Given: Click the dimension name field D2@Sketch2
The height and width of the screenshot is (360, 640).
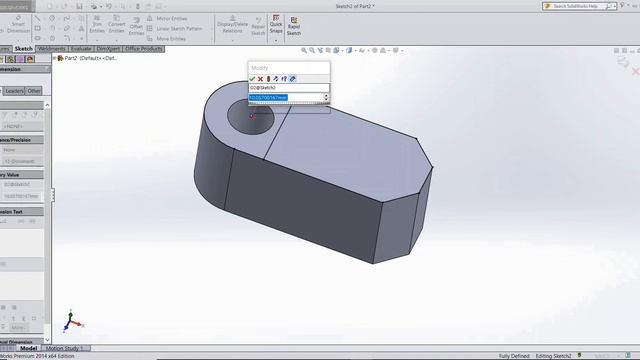Looking at the screenshot, I should click(289, 88).
